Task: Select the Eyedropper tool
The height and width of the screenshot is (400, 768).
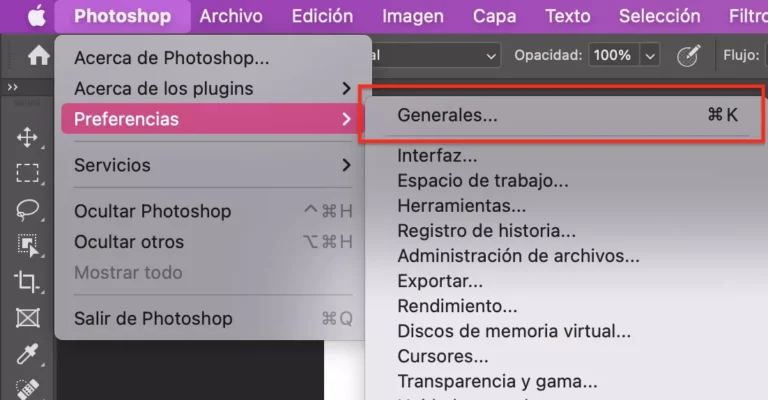Action: [x=27, y=355]
